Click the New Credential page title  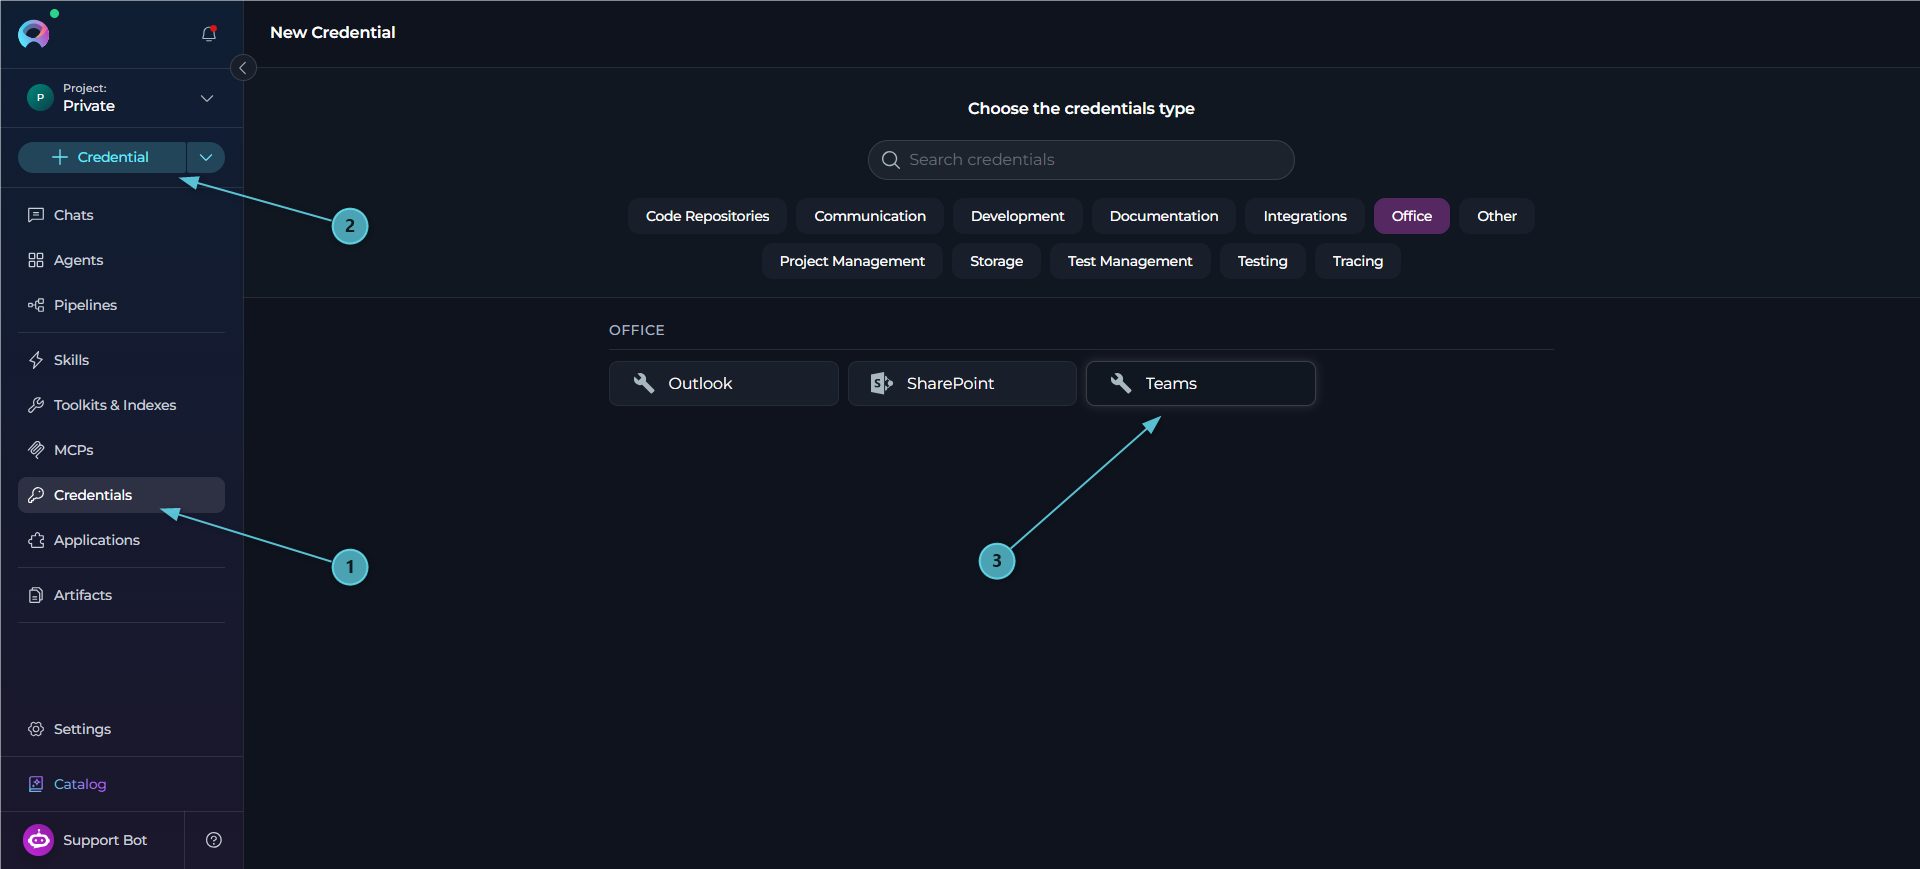[x=333, y=32]
